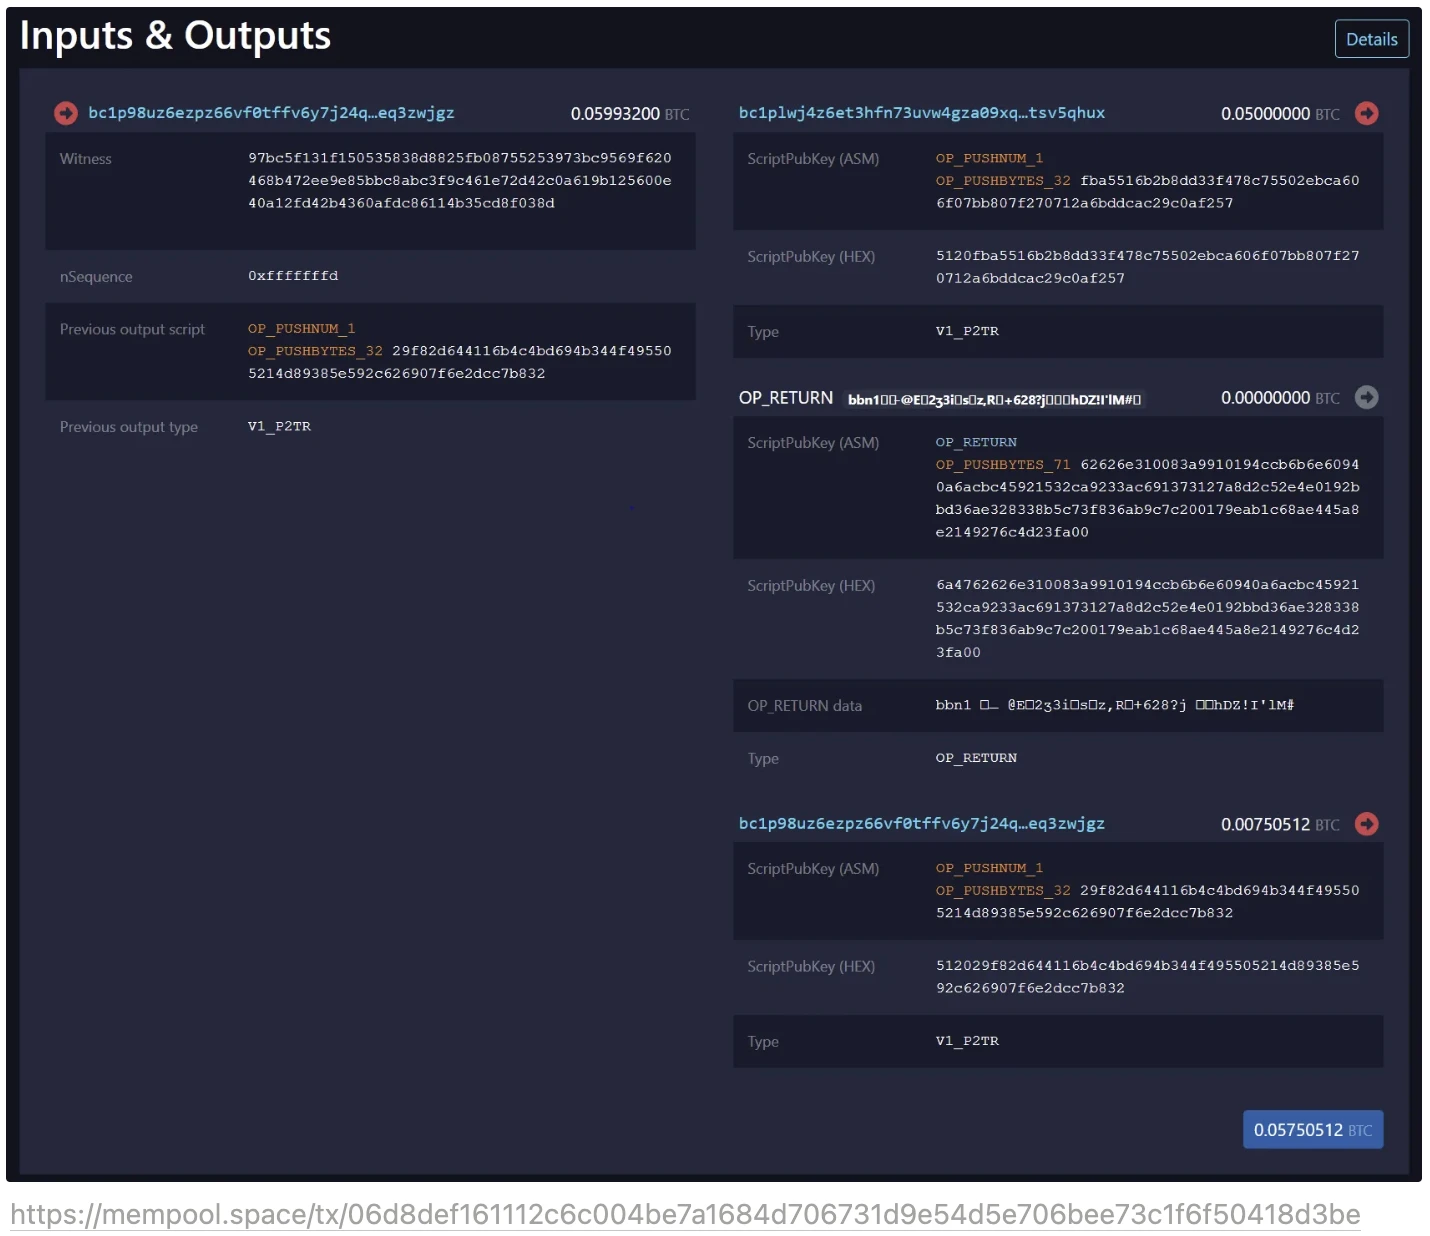The height and width of the screenshot is (1236, 1430).
Task: Click the Inputs & Outputs heading
Action: [x=175, y=36]
